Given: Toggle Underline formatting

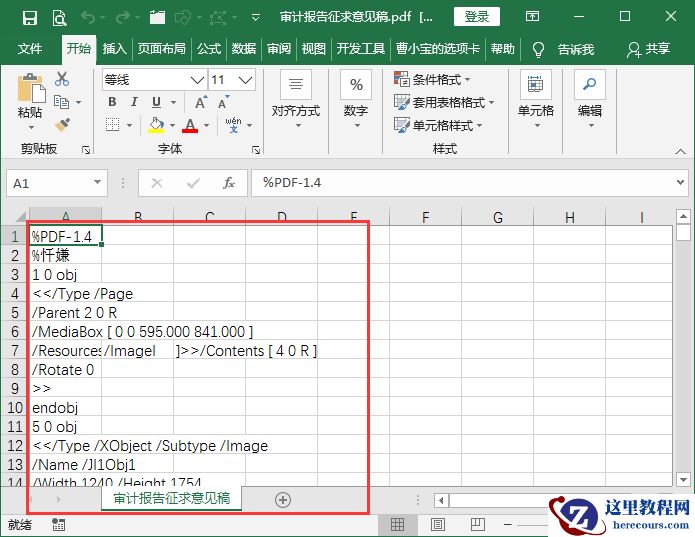Looking at the screenshot, I should (157, 102).
